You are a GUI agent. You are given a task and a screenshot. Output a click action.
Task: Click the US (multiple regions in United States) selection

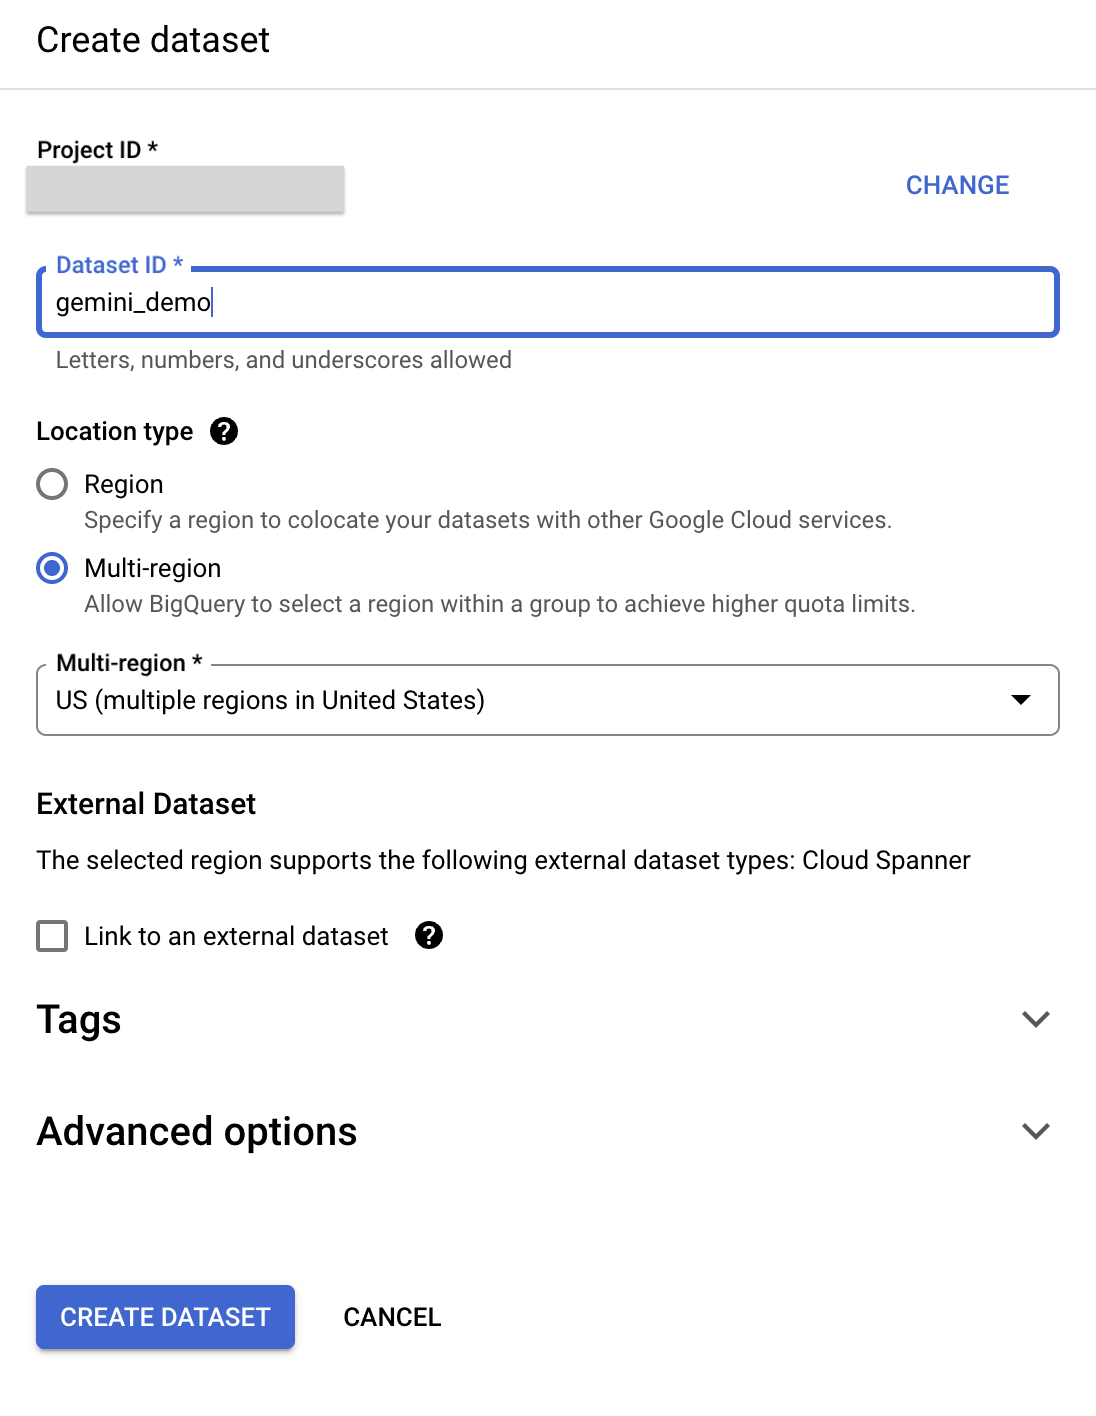[x=270, y=700]
